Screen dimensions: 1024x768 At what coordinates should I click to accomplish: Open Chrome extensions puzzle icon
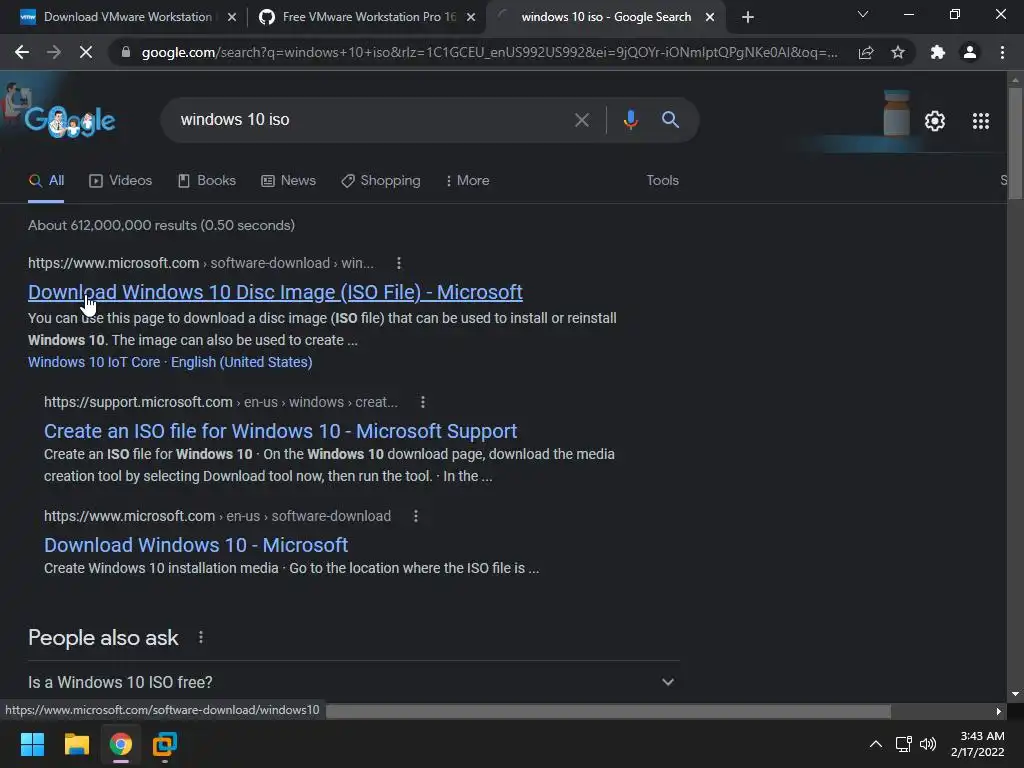tap(938, 52)
